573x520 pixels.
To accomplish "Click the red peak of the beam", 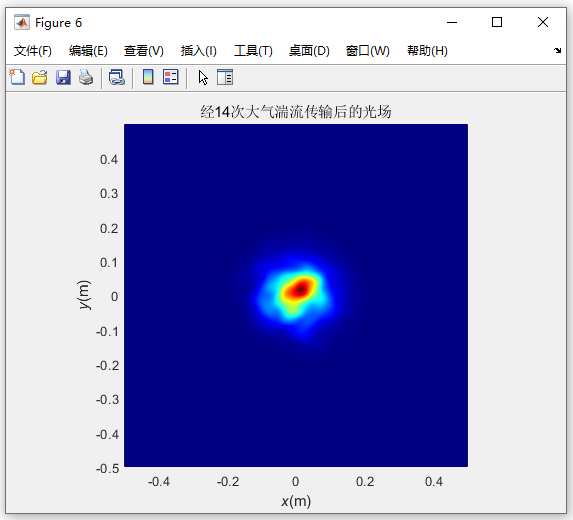I will [x=300, y=289].
